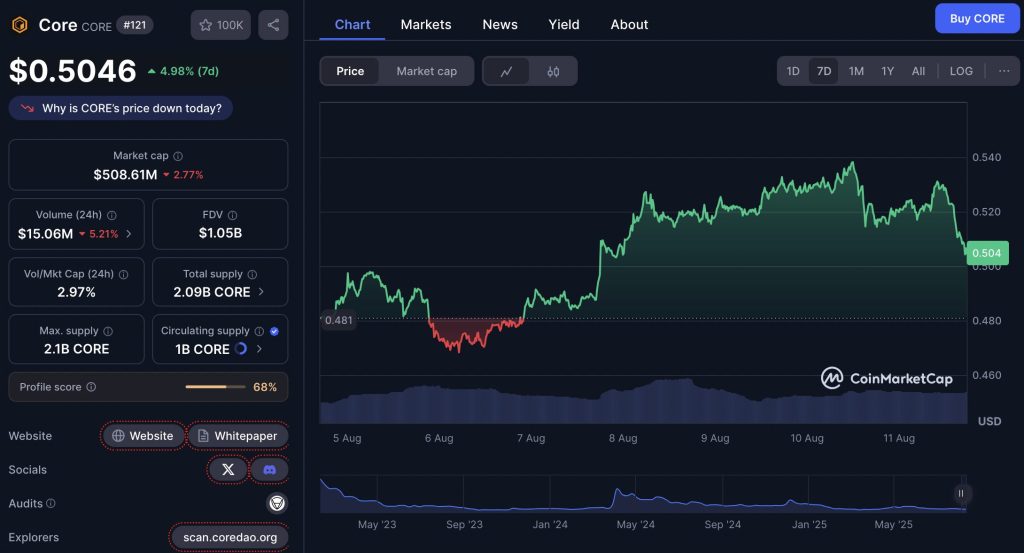Click the Core coin logo icon
1024x553 pixels.
point(20,25)
